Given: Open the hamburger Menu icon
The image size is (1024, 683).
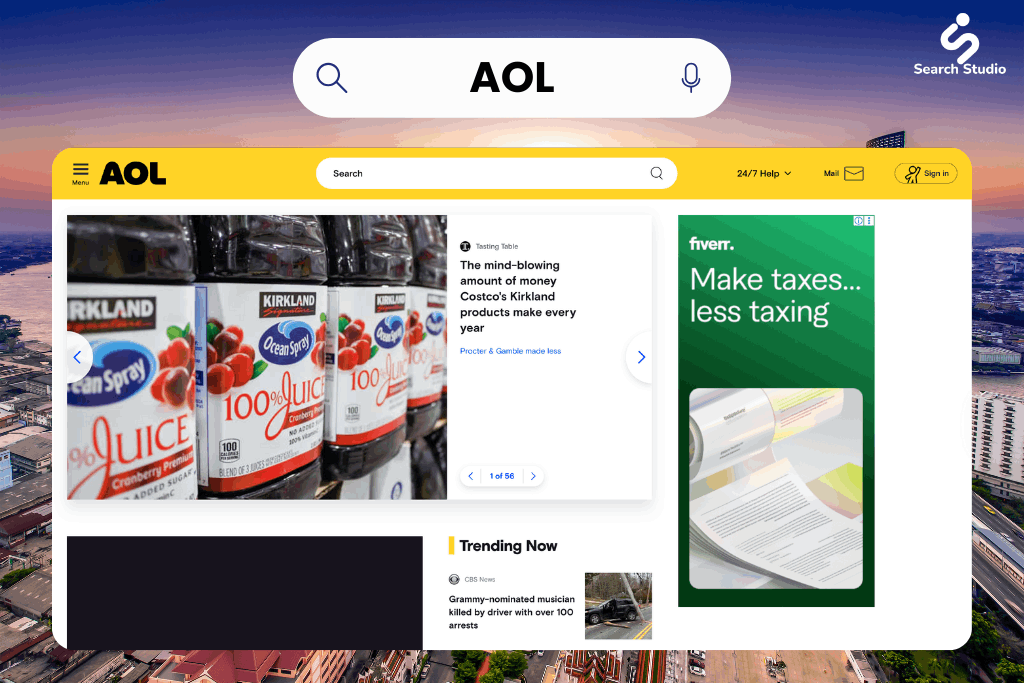Looking at the screenshot, I should coord(80,174).
